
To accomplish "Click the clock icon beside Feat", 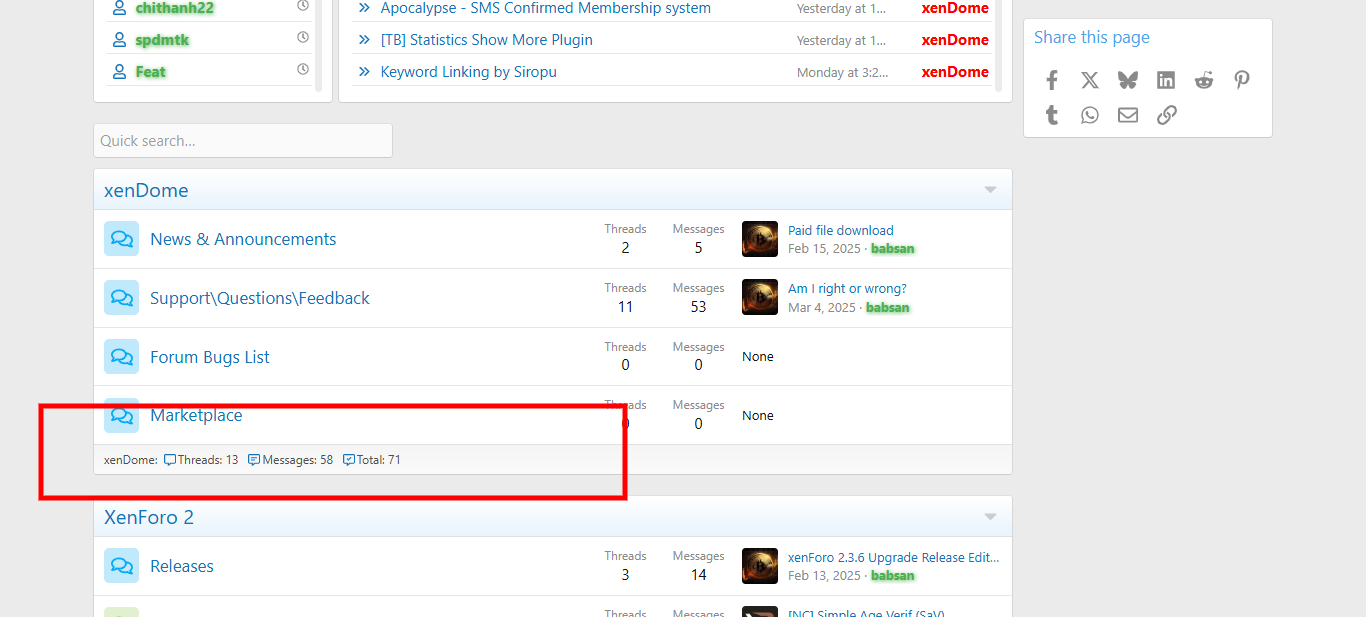I will click(x=303, y=70).
